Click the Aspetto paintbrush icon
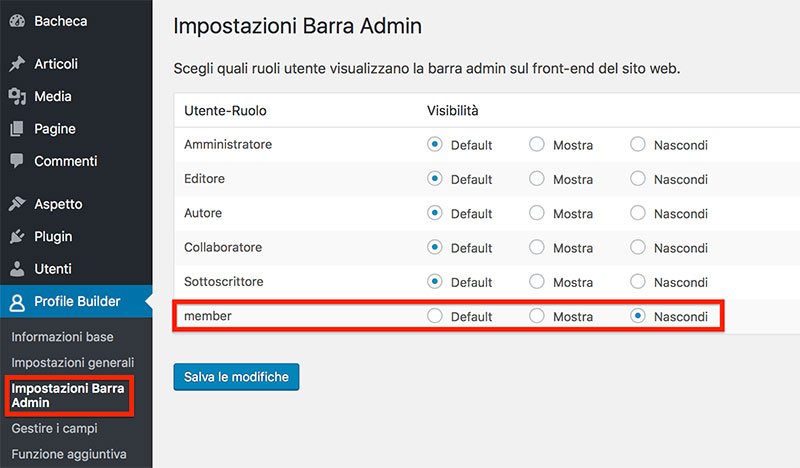This screenshot has width=800, height=468. click(x=17, y=204)
